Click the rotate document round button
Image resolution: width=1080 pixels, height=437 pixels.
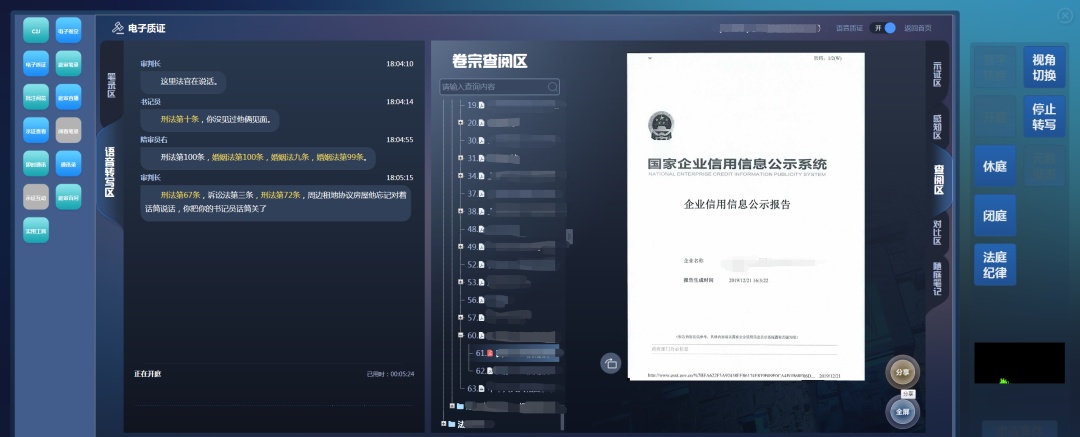[x=610, y=363]
